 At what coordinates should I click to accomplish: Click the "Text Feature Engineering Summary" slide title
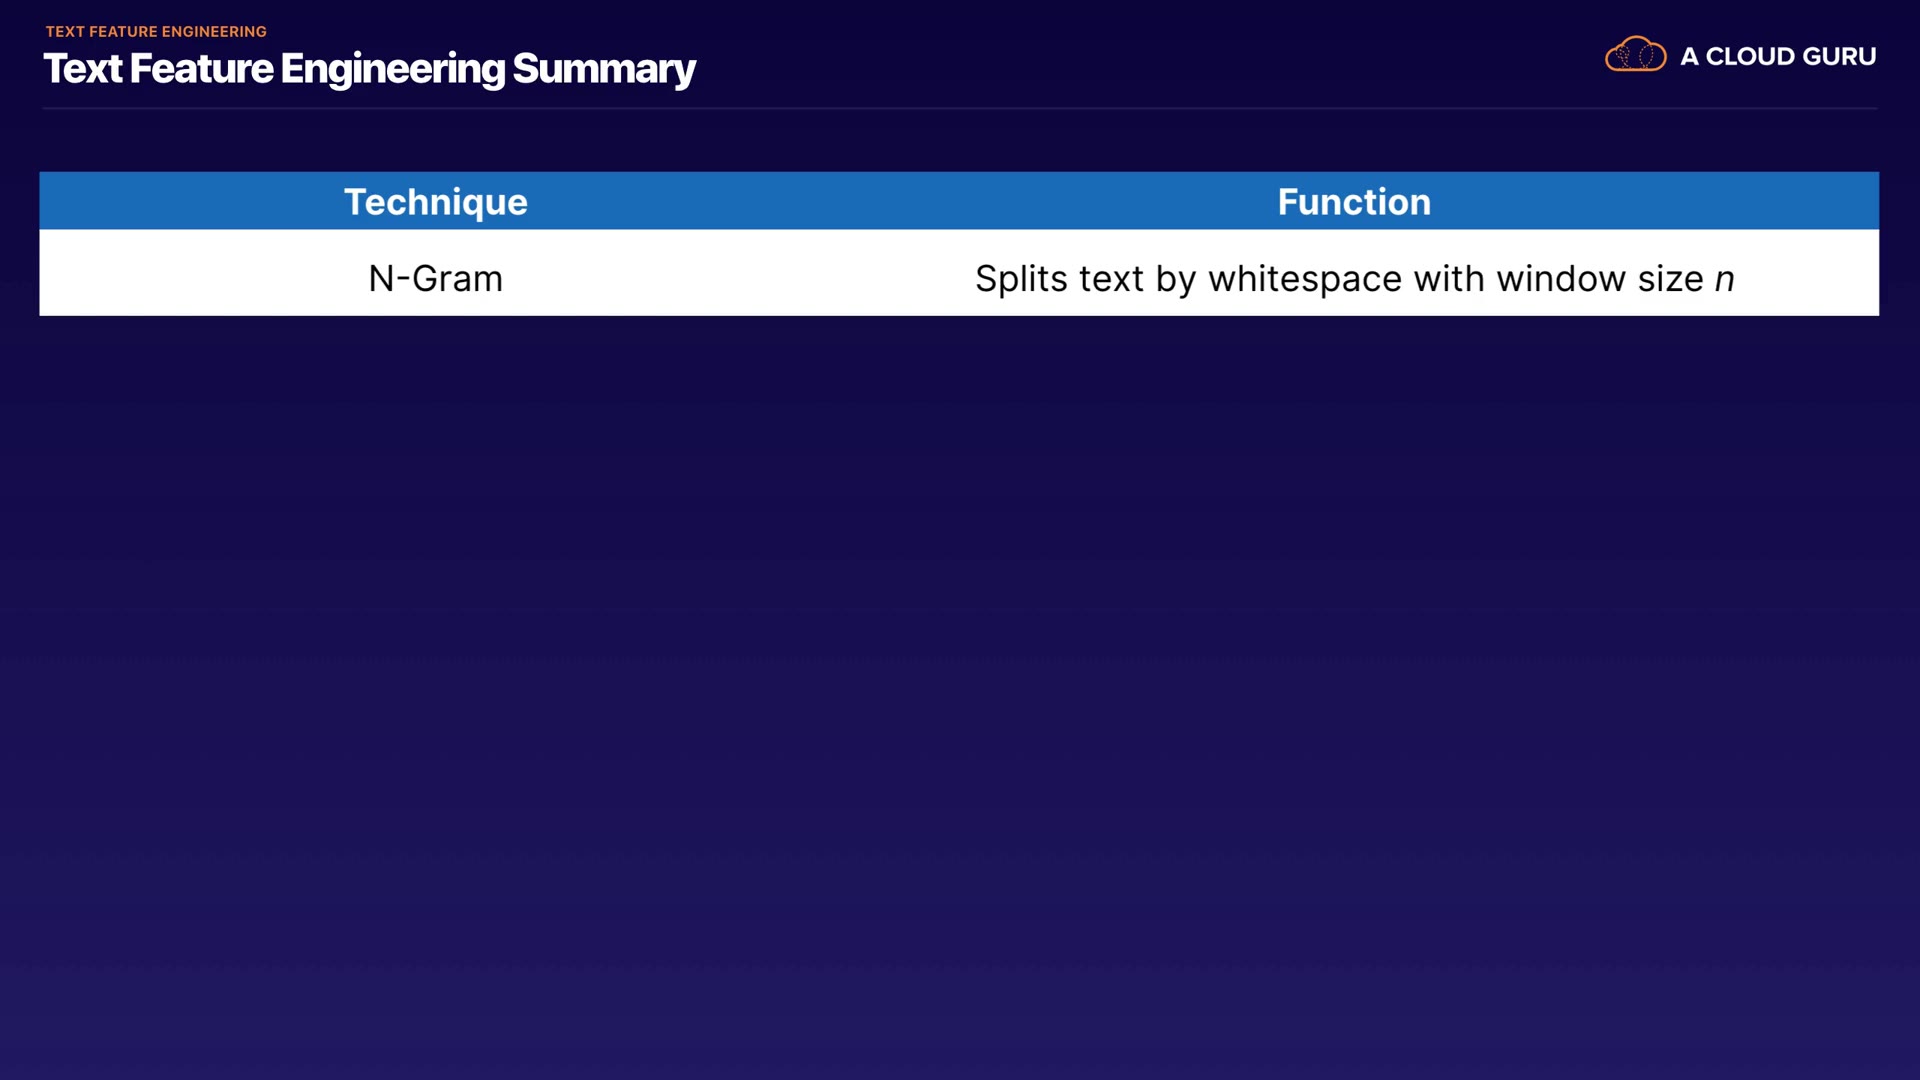point(369,69)
